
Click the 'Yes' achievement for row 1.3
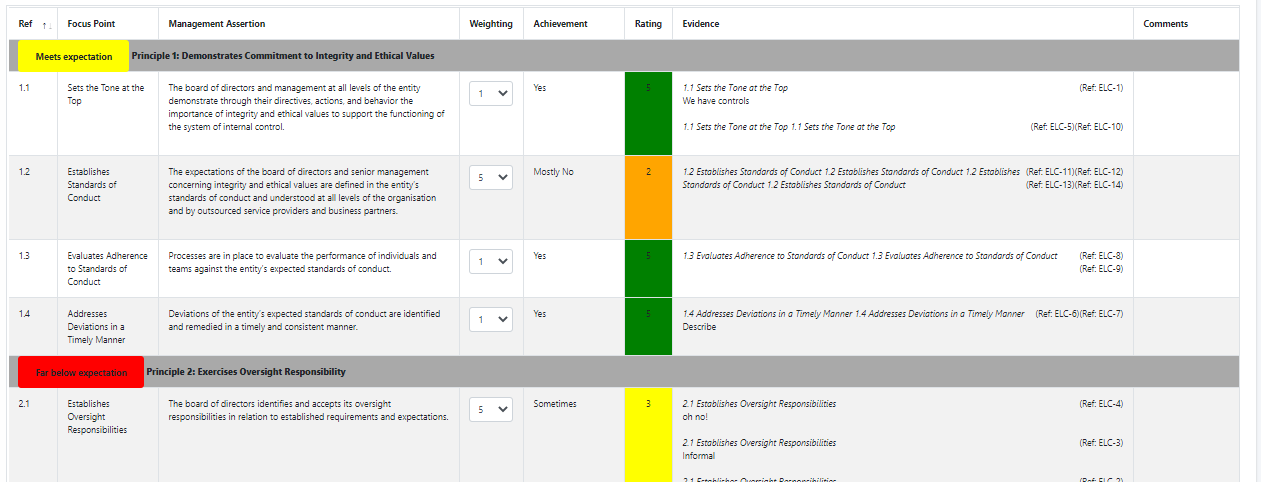540,256
